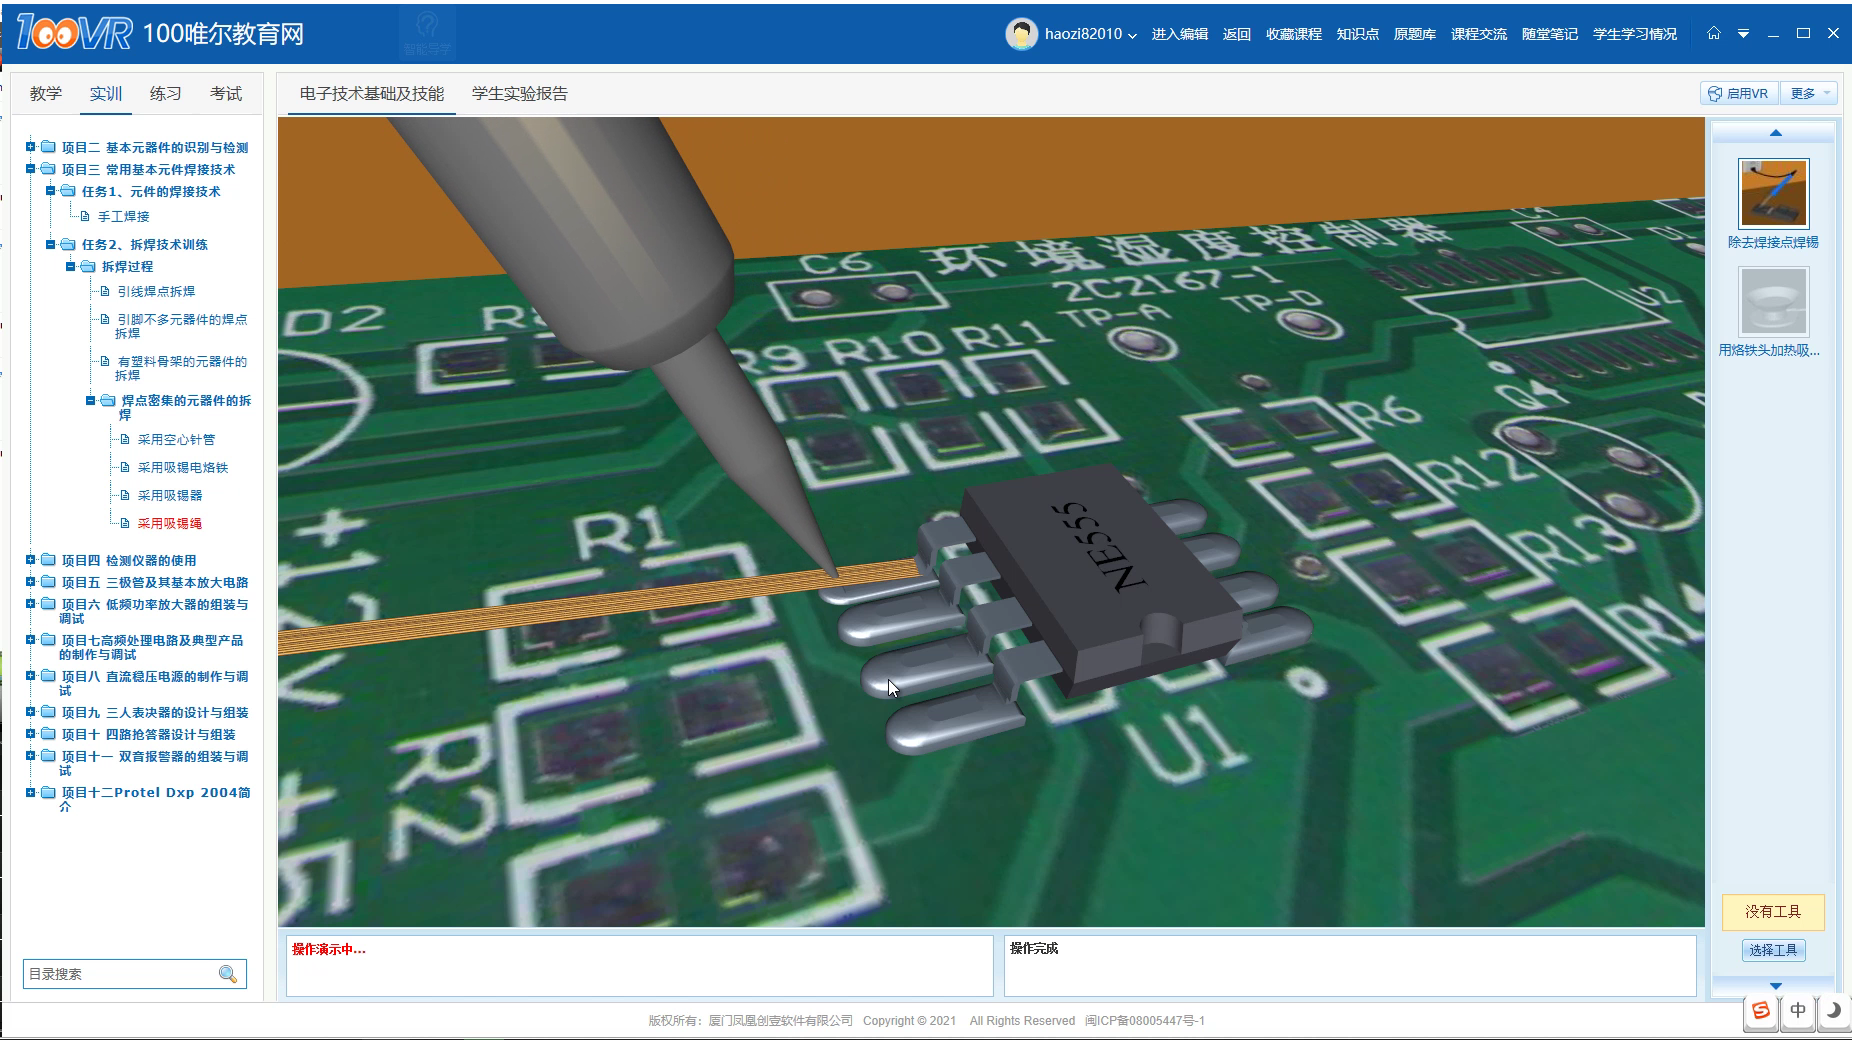This screenshot has width=1852, height=1040.
Task: Expand the 项目四 检测仪器的使用 node
Action: [x=31, y=560]
